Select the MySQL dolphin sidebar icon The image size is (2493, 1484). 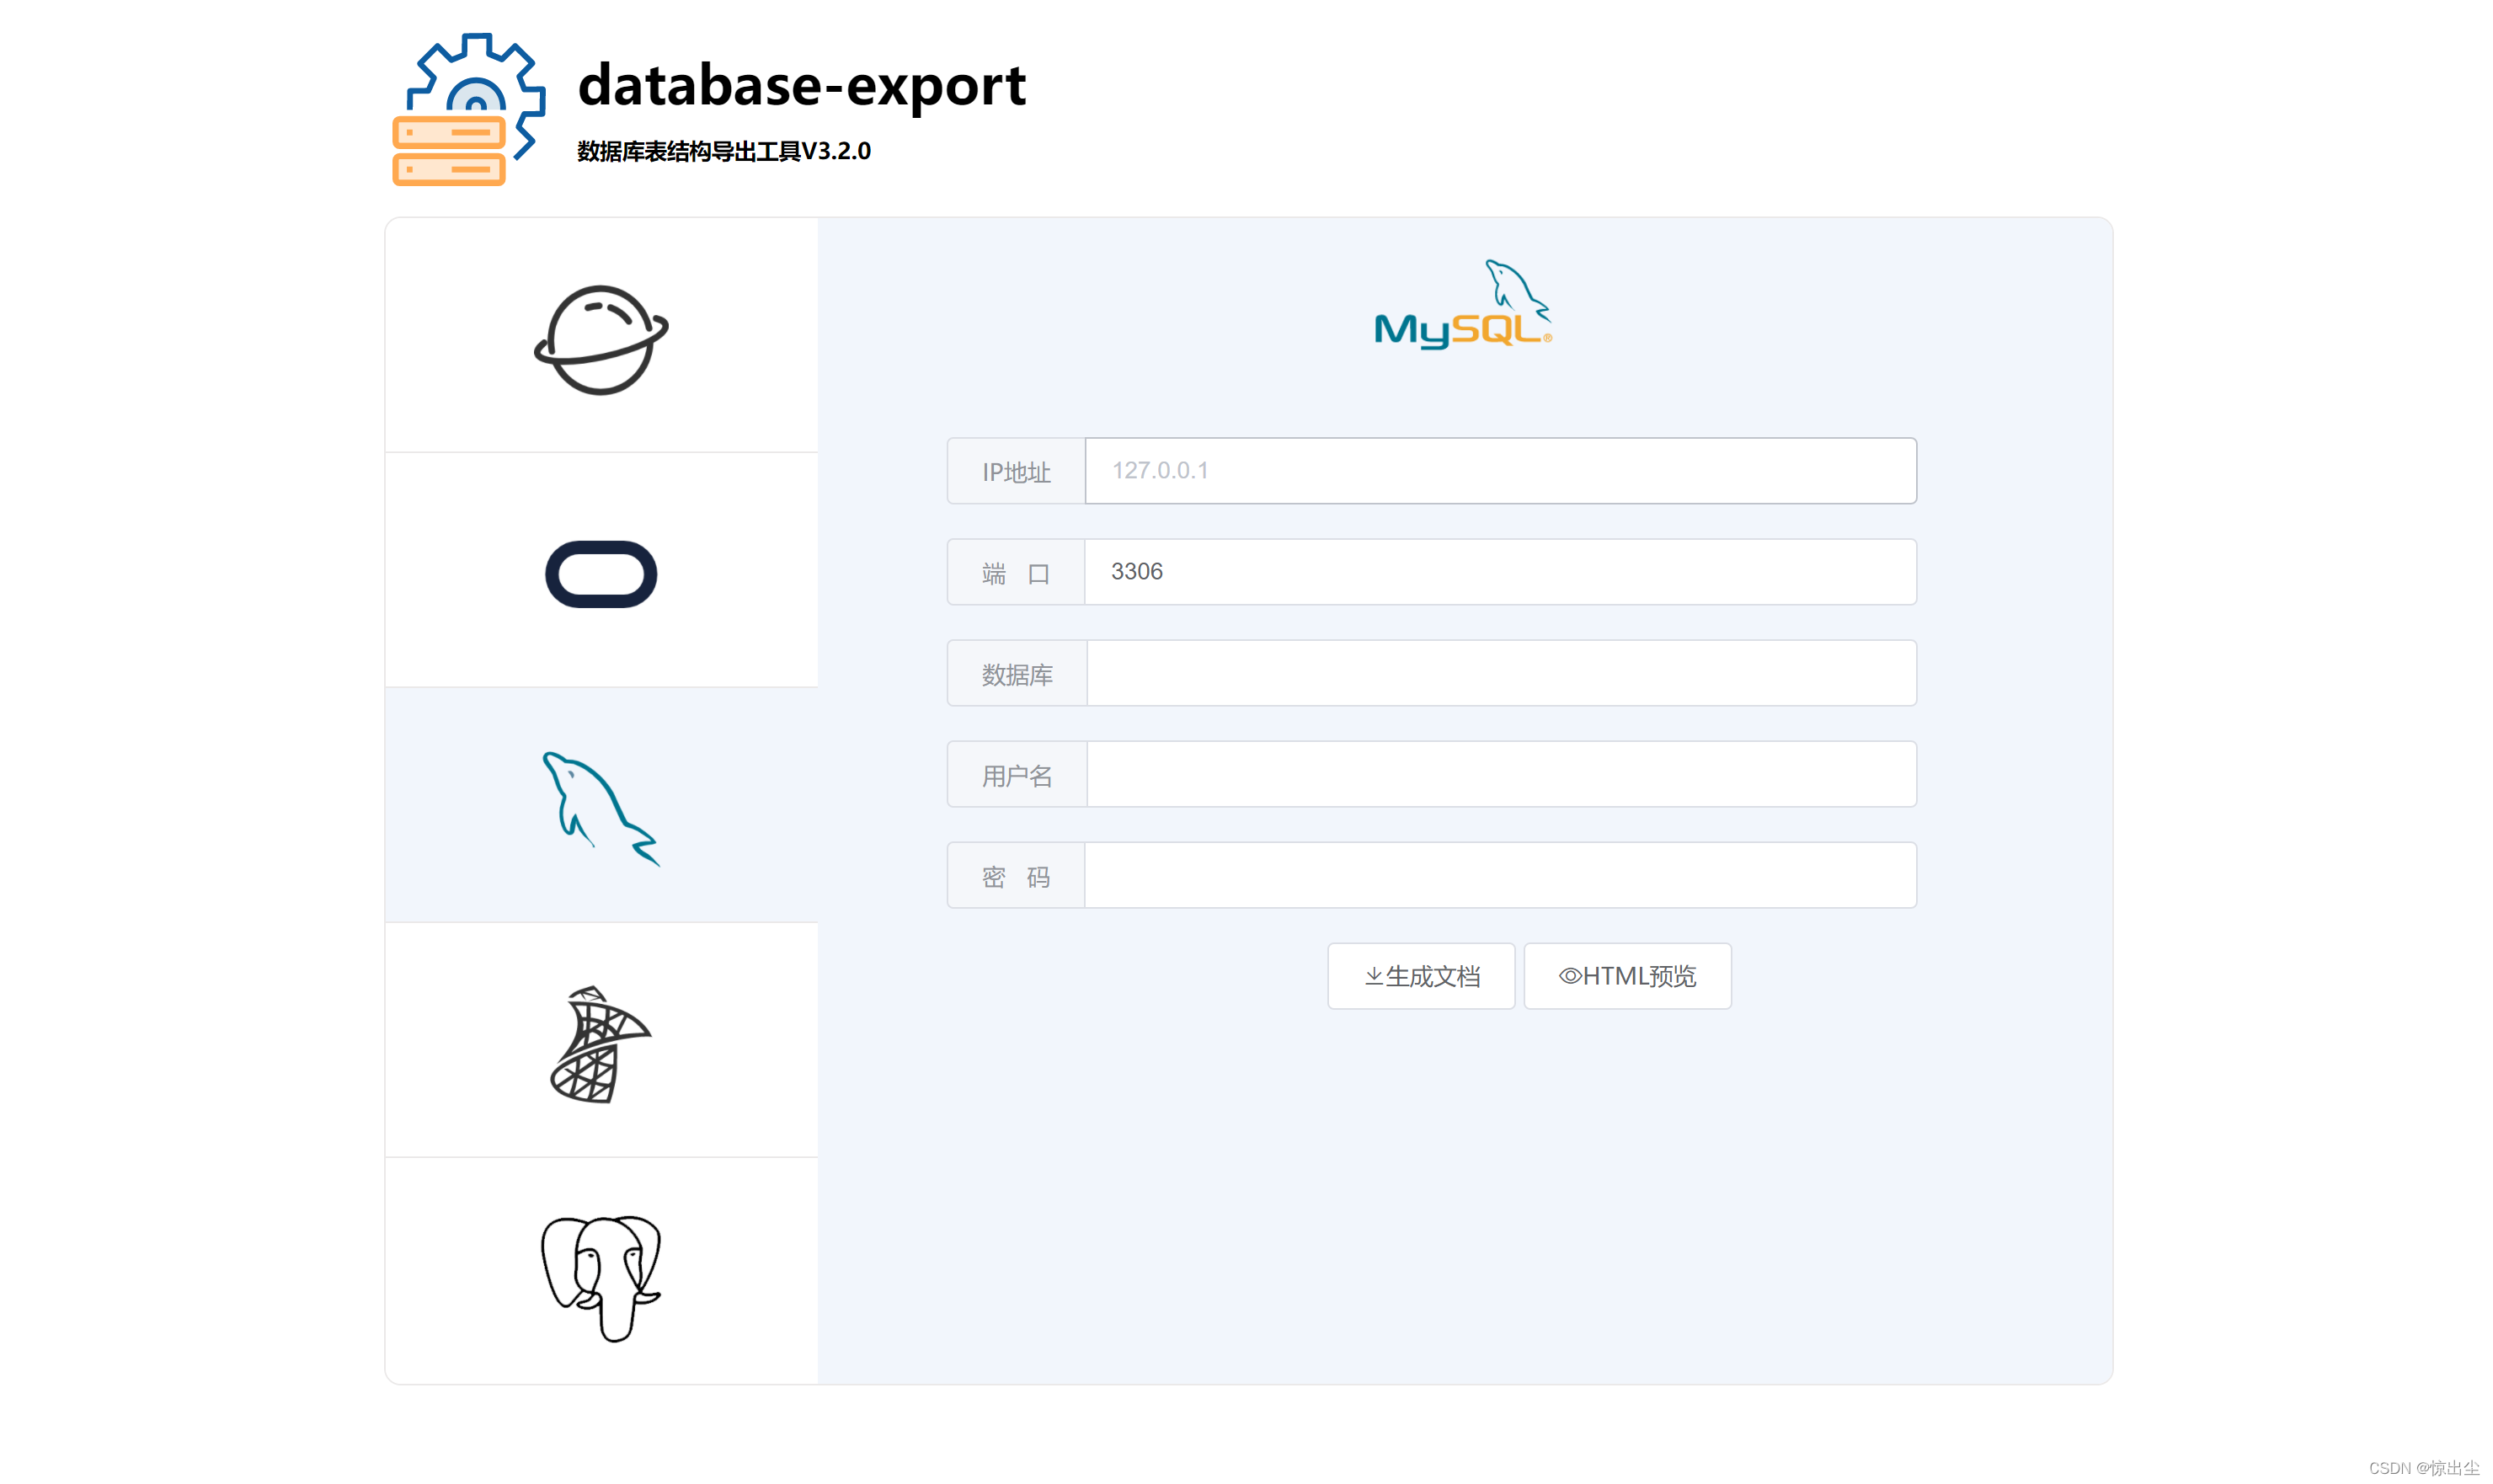601,808
